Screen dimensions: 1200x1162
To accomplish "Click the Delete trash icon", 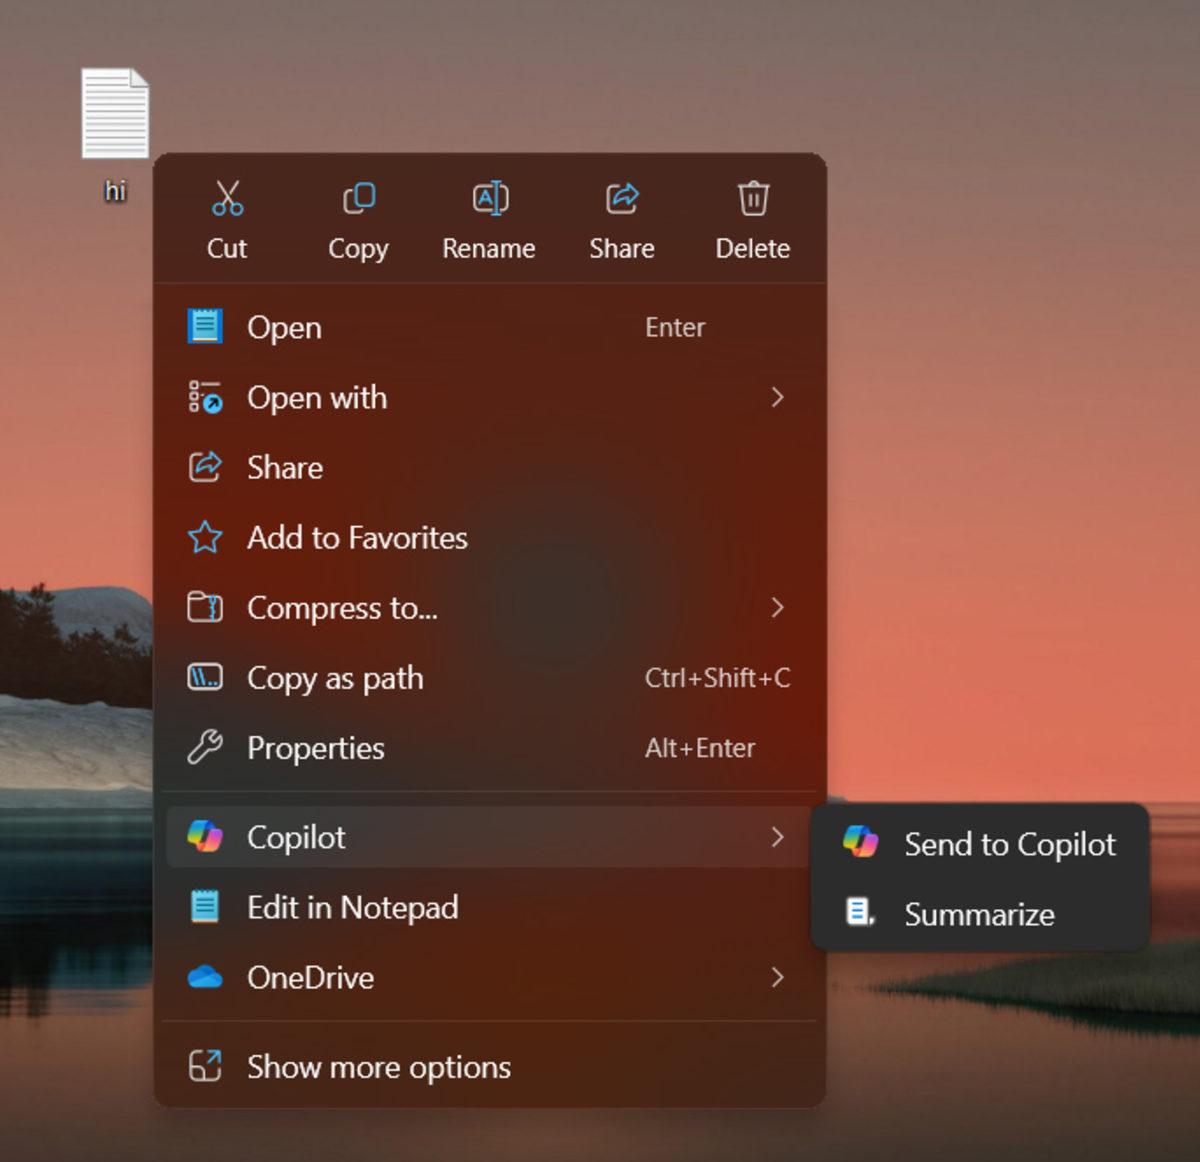I will tap(752, 198).
